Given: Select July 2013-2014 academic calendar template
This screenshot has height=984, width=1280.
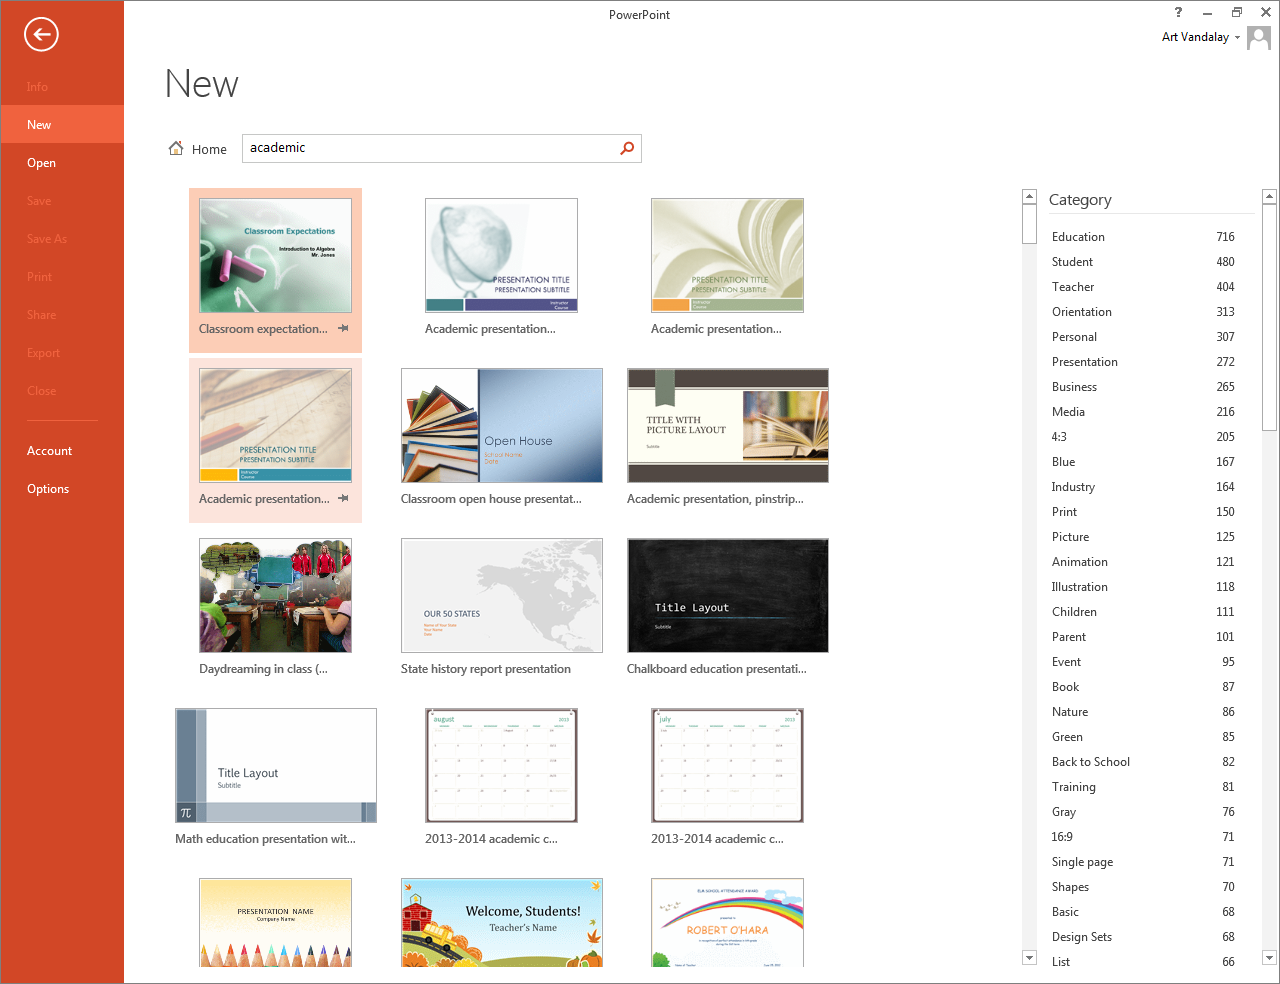Looking at the screenshot, I should pos(727,765).
